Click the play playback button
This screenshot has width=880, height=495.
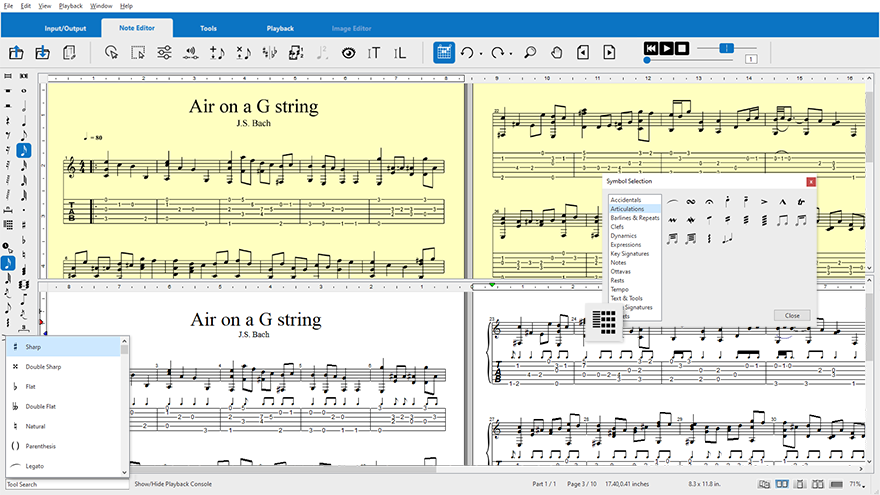click(x=666, y=48)
